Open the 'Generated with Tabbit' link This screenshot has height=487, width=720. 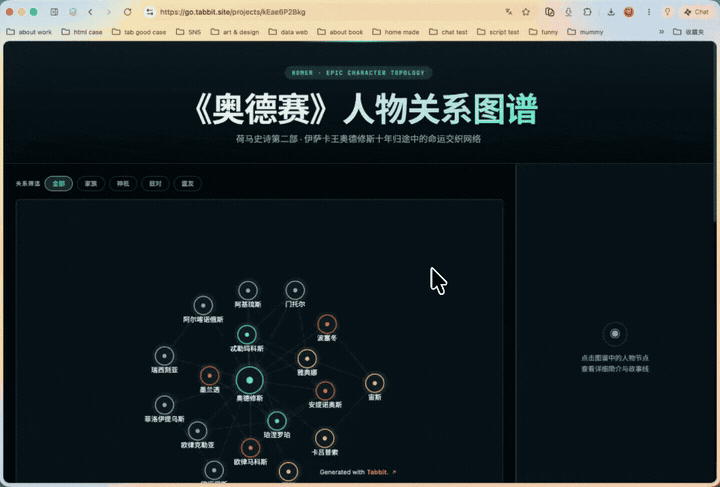[x=358, y=472]
